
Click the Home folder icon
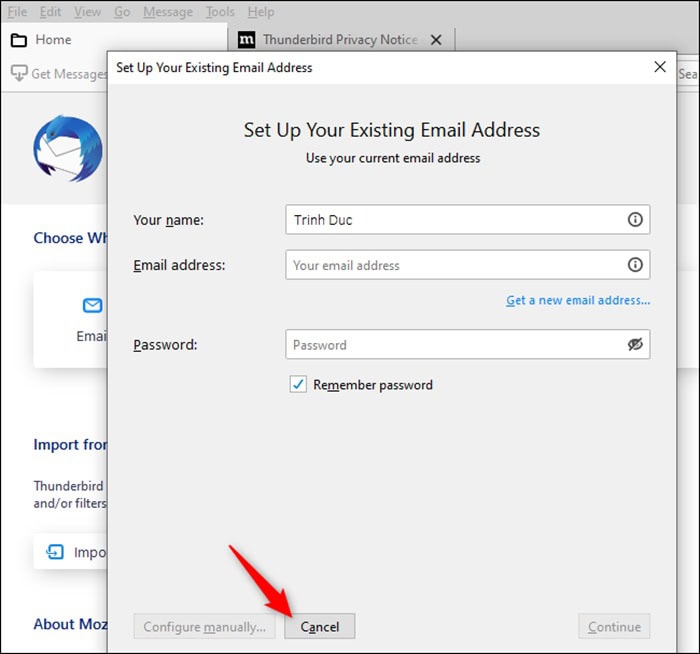click(x=19, y=40)
